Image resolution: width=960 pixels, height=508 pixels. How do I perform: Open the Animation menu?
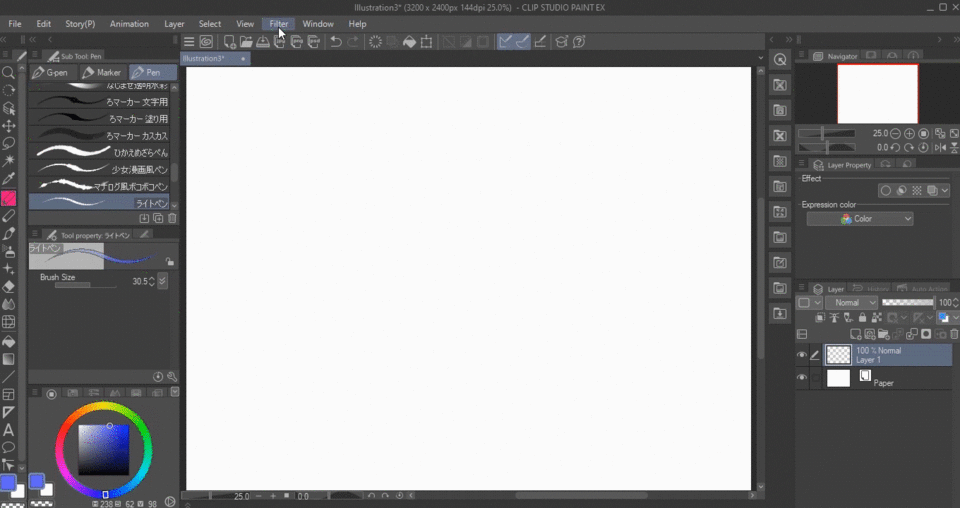point(129,24)
